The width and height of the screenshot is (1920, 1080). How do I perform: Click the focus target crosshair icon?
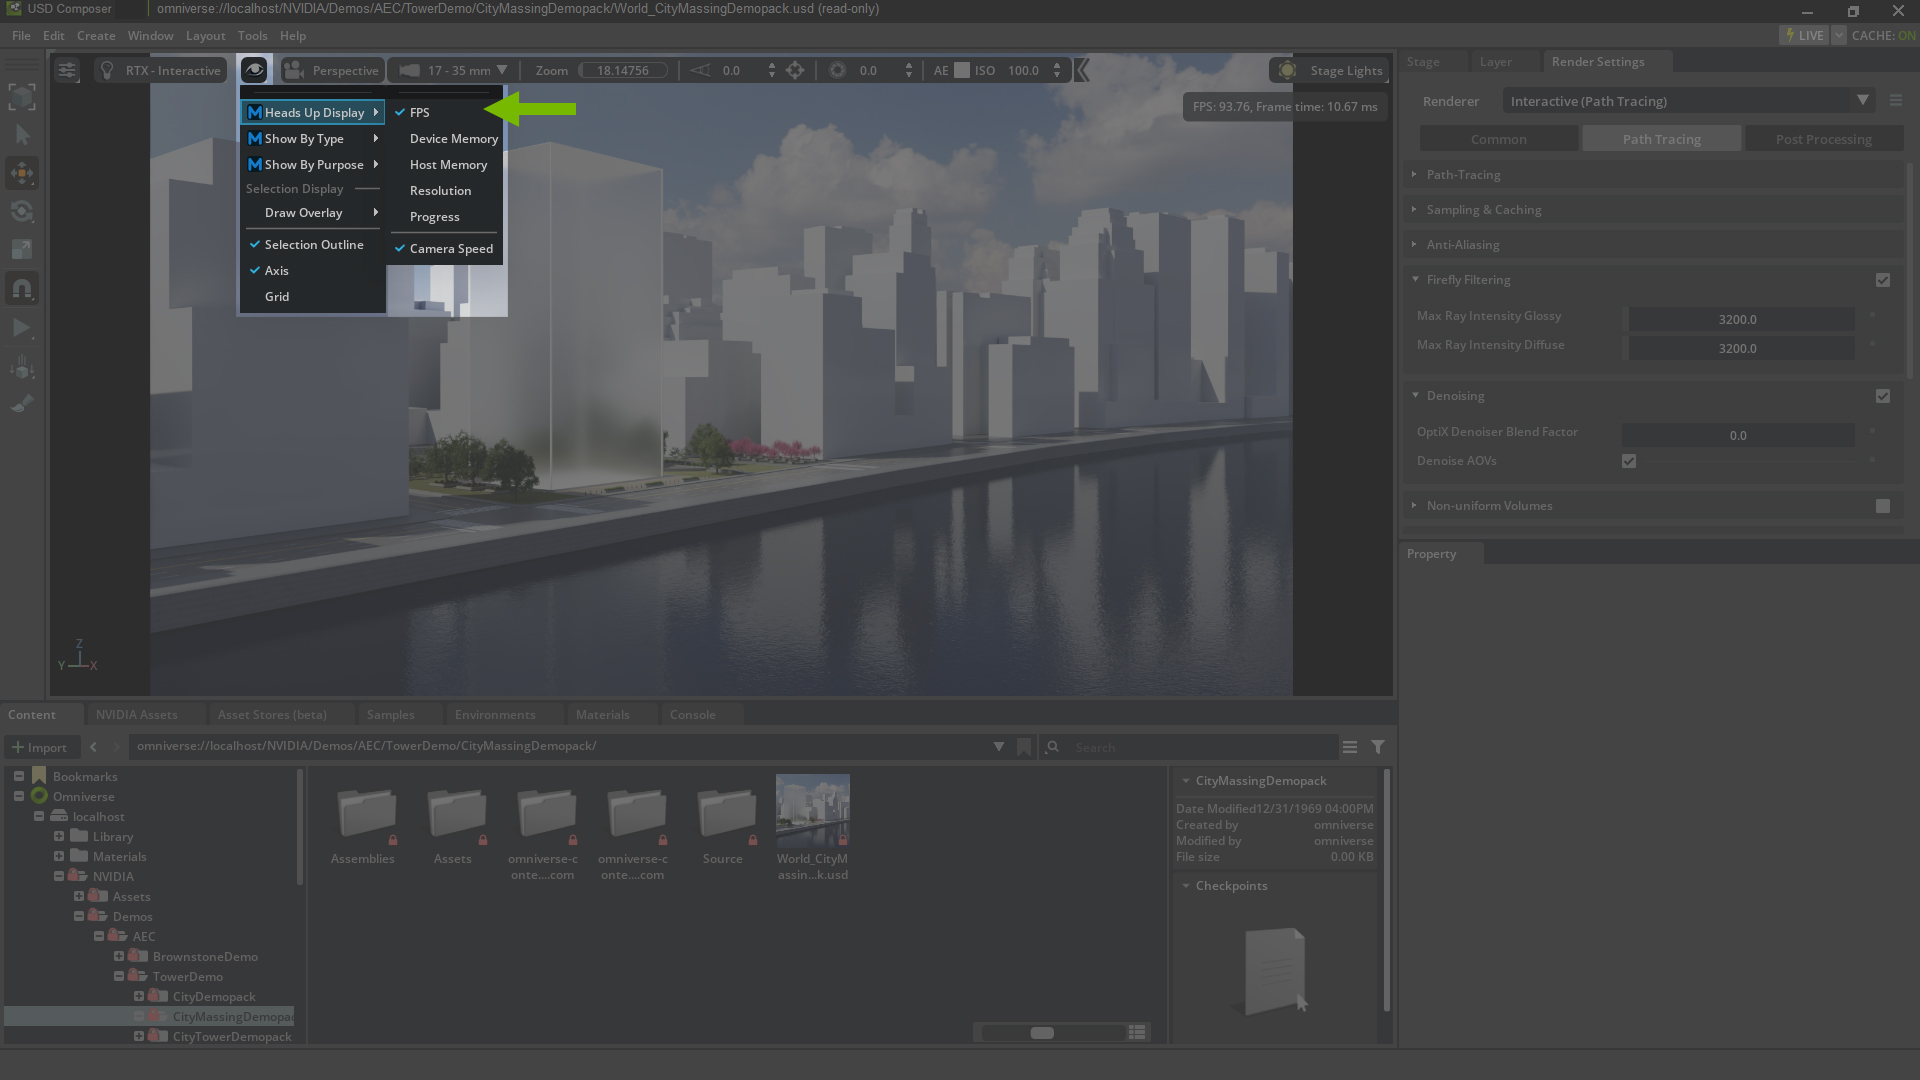pyautogui.click(x=795, y=70)
